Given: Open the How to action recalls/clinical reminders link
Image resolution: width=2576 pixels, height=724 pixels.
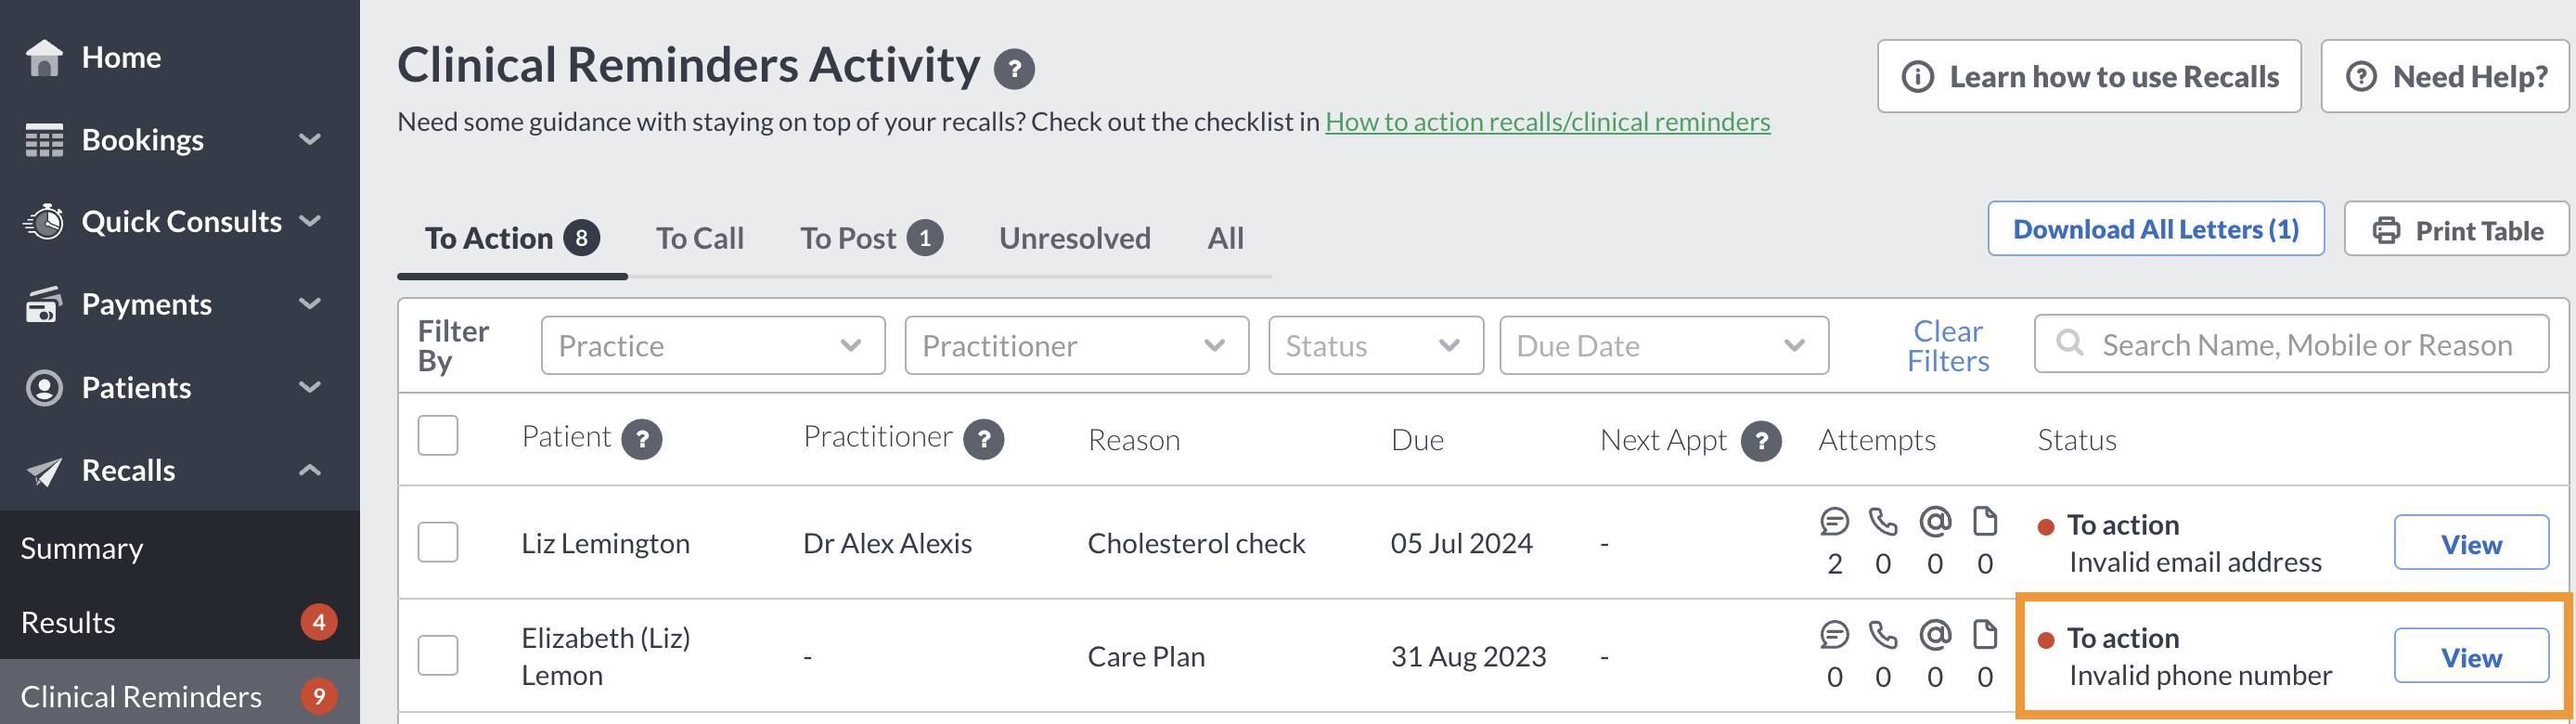Looking at the screenshot, I should [x=1548, y=122].
